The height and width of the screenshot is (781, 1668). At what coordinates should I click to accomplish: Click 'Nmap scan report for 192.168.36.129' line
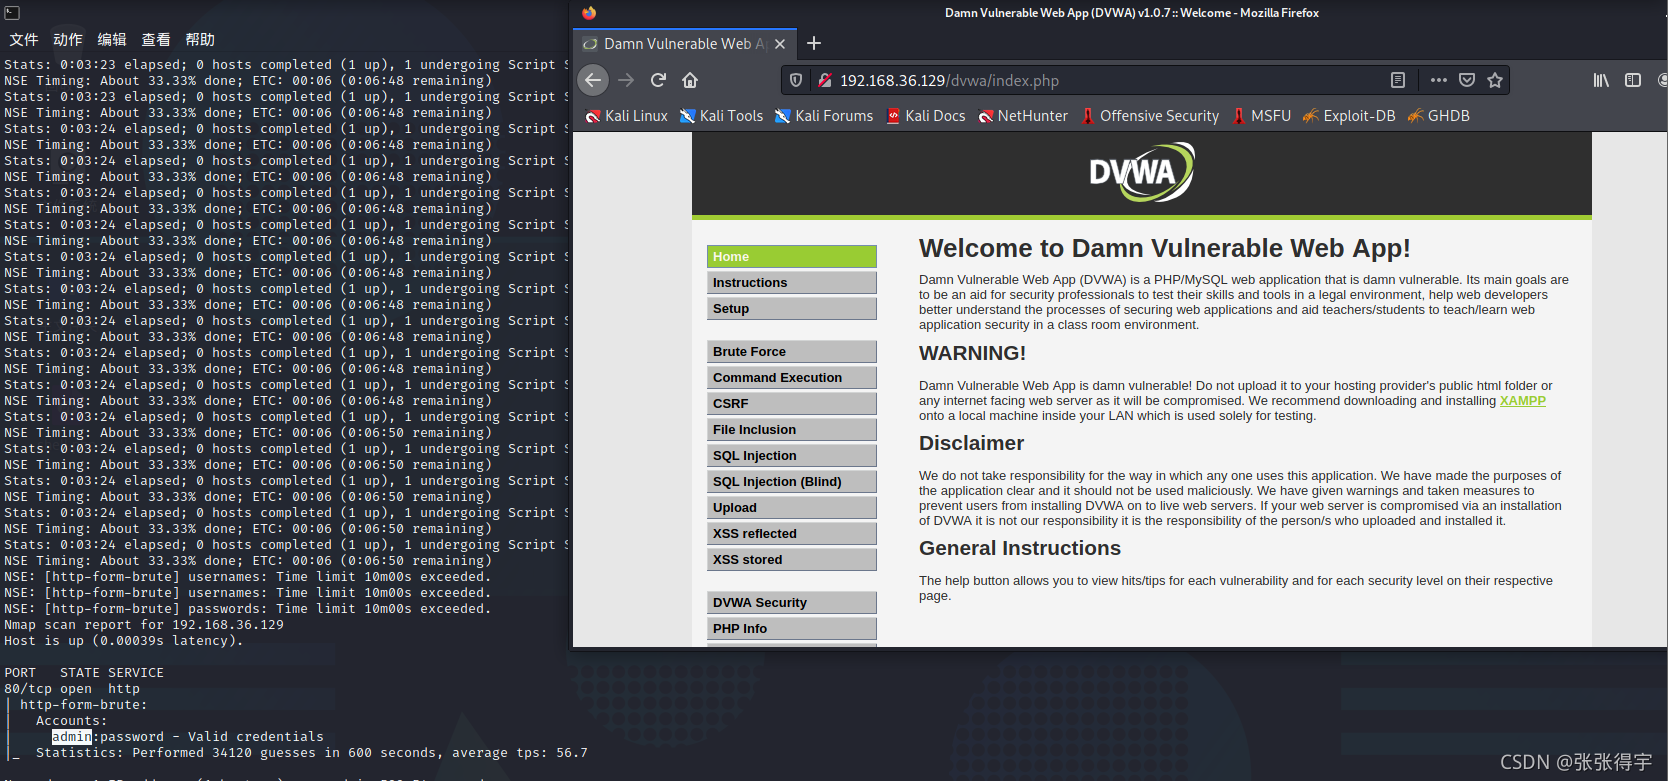[x=144, y=625]
